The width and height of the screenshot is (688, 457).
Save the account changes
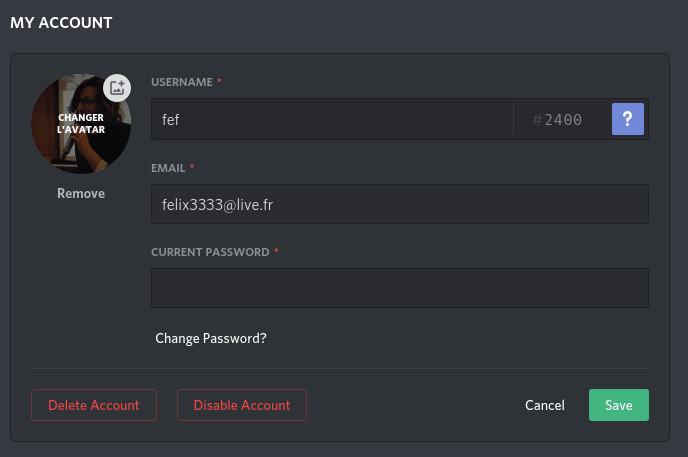click(x=619, y=405)
